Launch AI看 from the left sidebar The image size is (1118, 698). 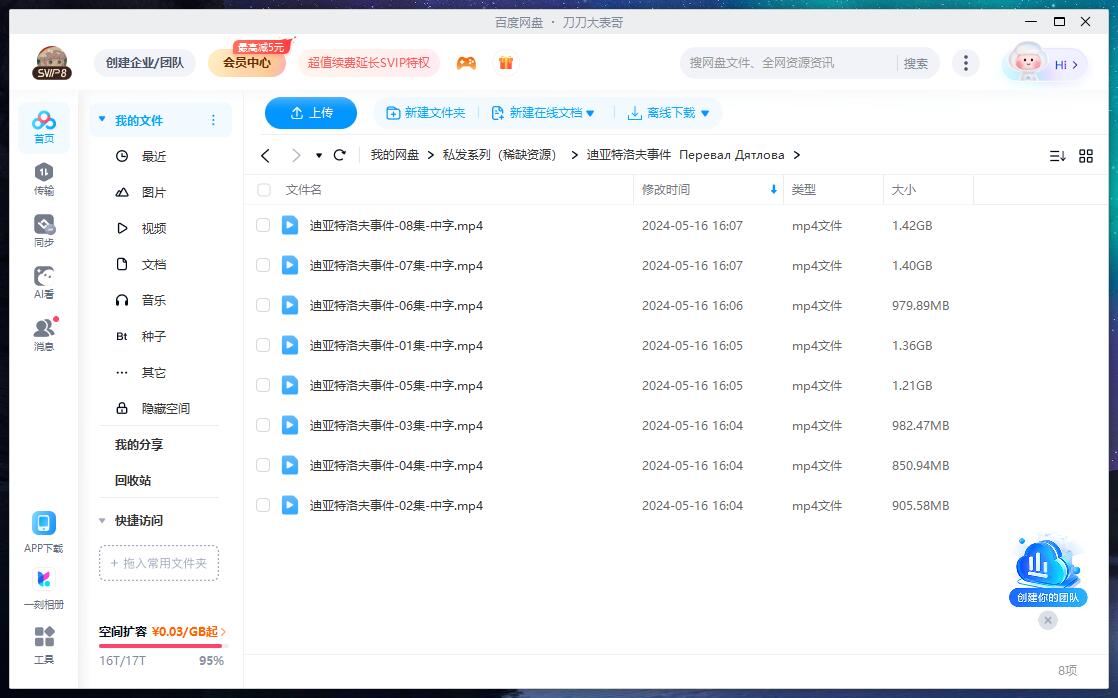[x=42, y=280]
